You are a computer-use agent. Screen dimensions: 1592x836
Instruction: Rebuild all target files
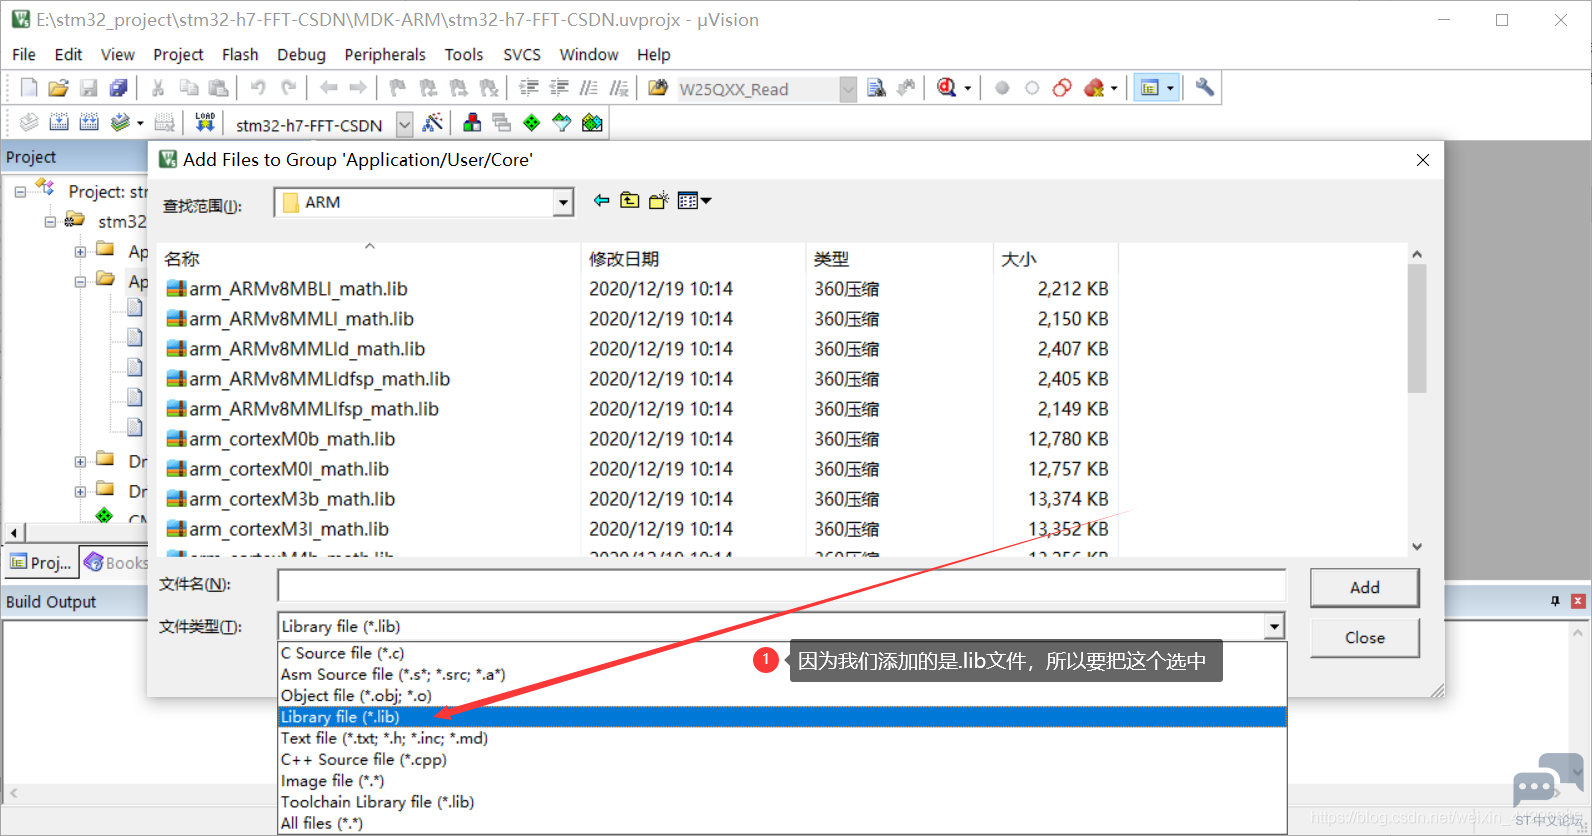pyautogui.click(x=89, y=123)
